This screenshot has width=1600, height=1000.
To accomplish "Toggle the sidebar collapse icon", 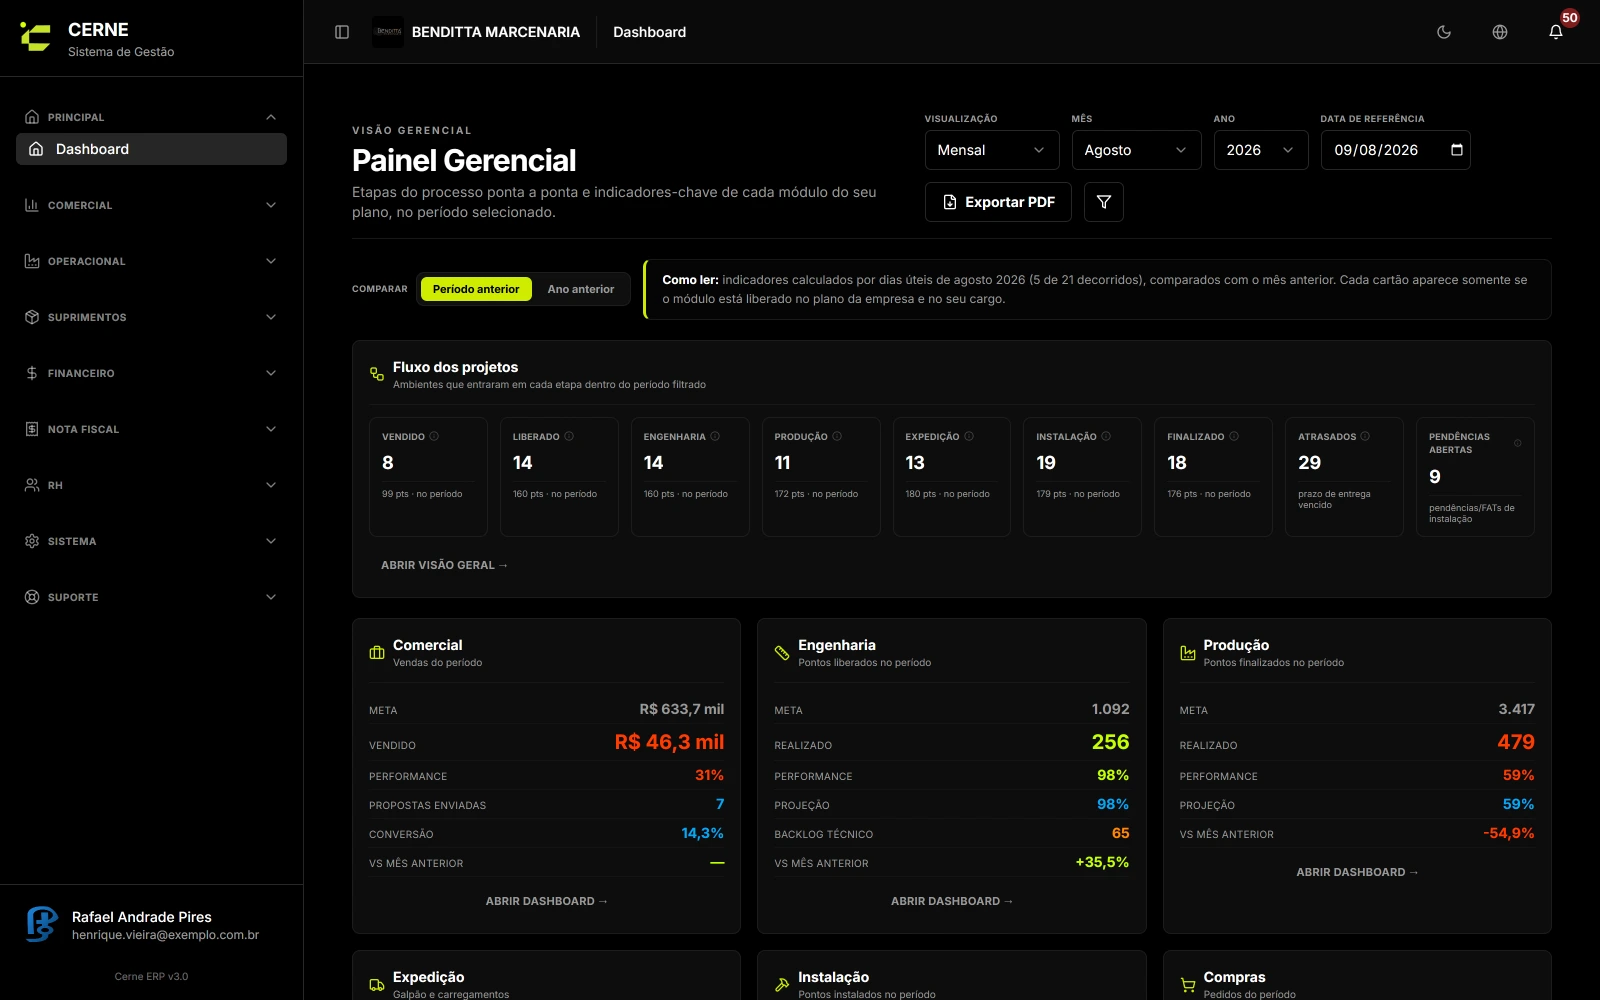I will click(342, 32).
